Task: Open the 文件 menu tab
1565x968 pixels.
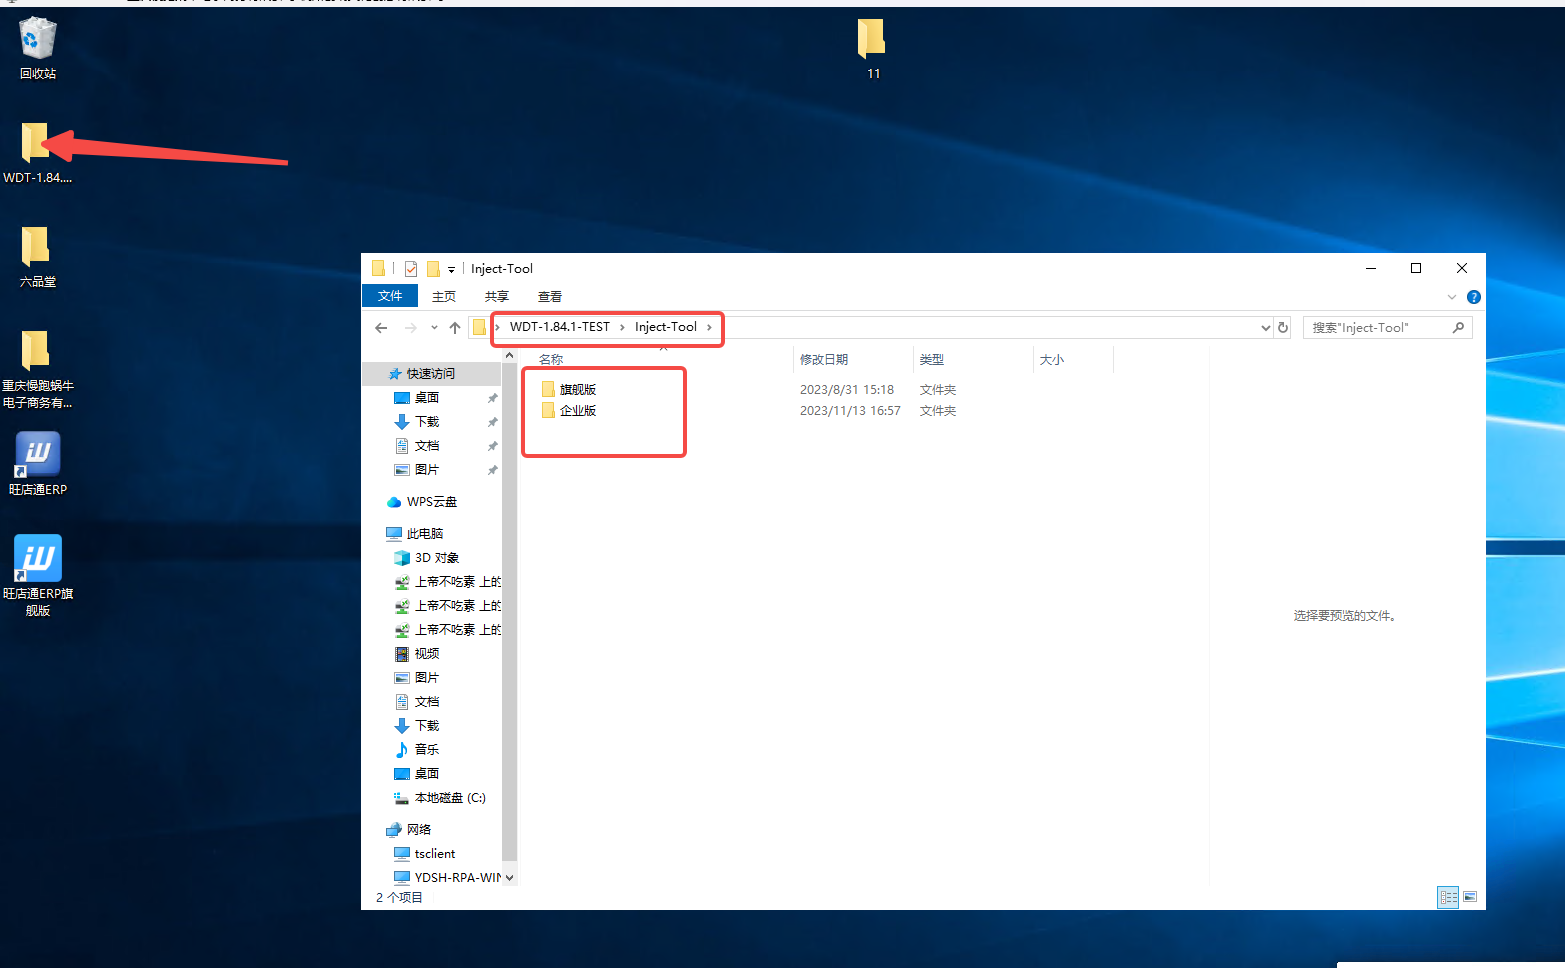Action: pyautogui.click(x=390, y=296)
